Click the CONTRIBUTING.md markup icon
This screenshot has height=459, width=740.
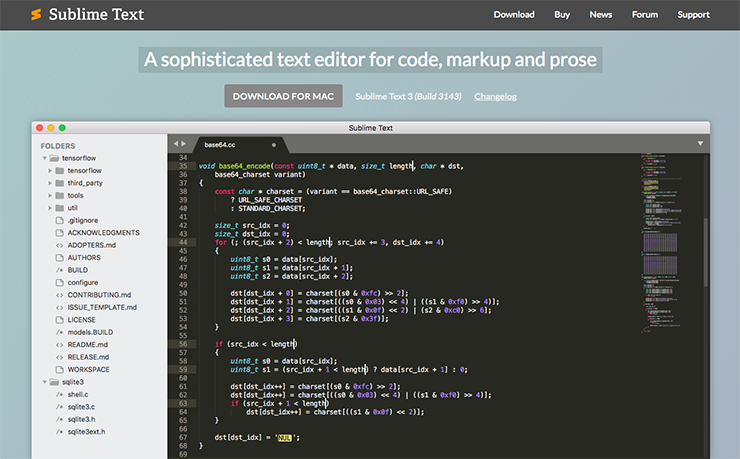pos(59,295)
